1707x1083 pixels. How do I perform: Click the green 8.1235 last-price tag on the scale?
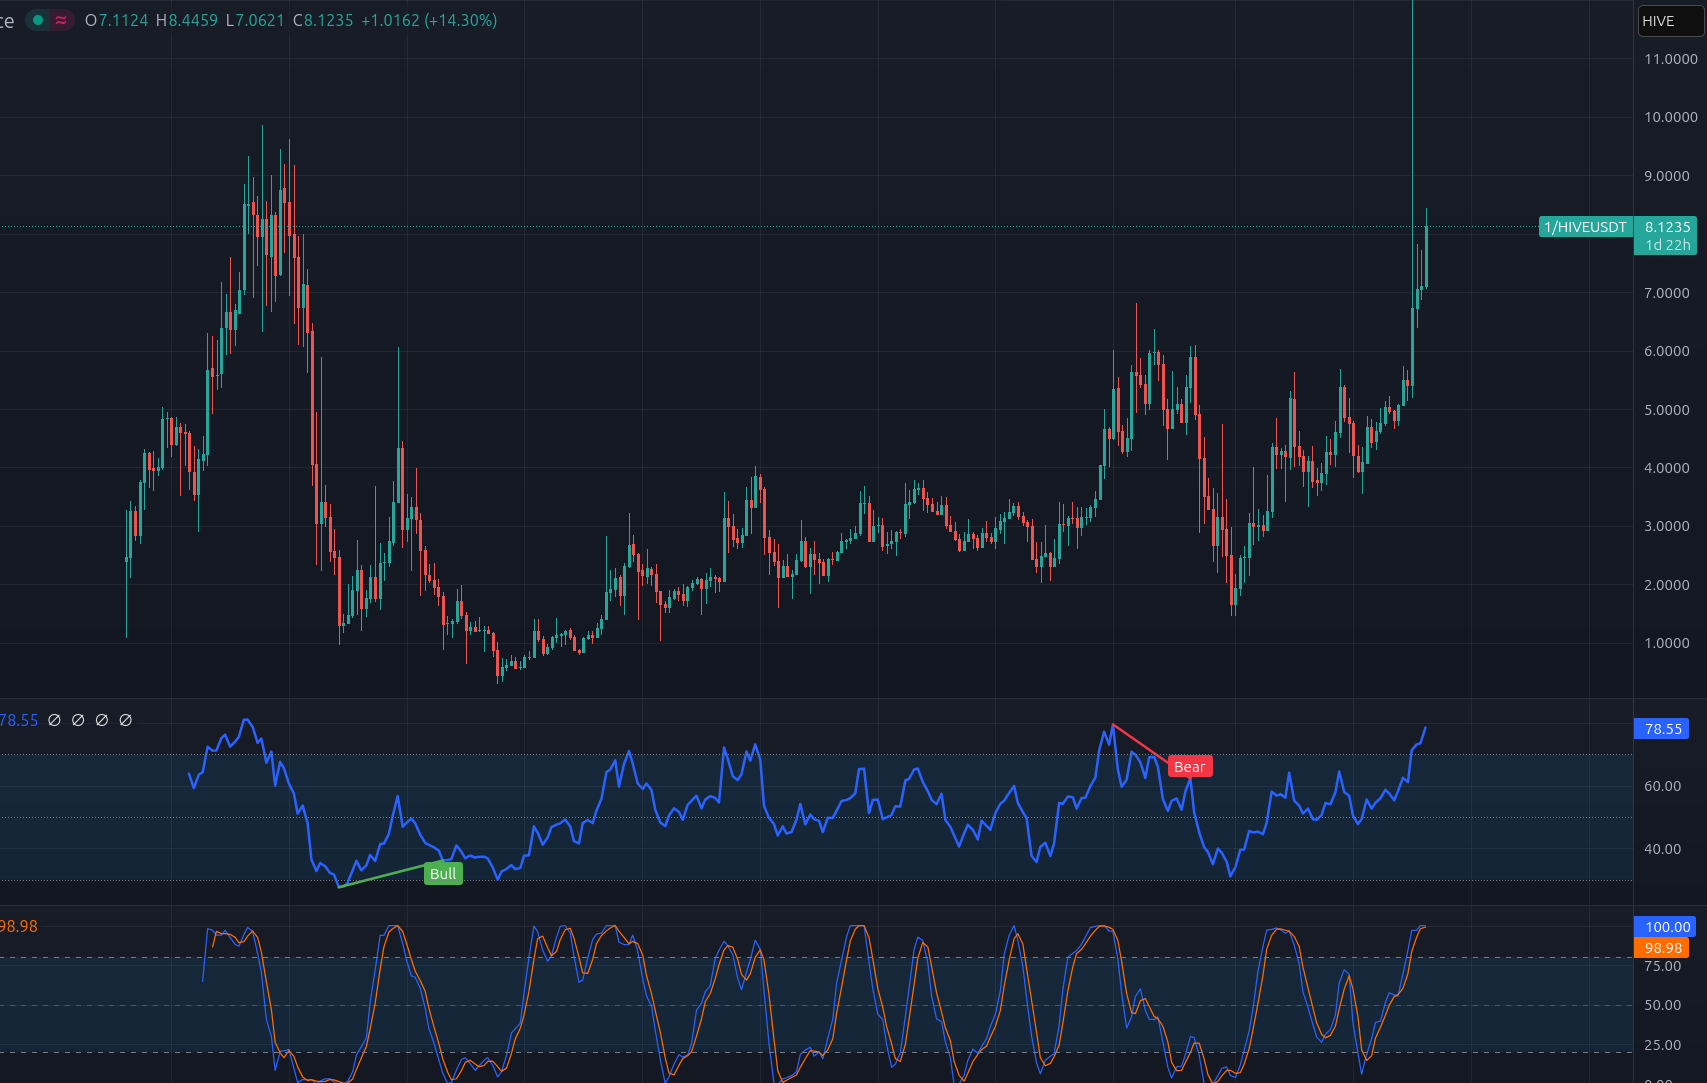click(x=1667, y=227)
